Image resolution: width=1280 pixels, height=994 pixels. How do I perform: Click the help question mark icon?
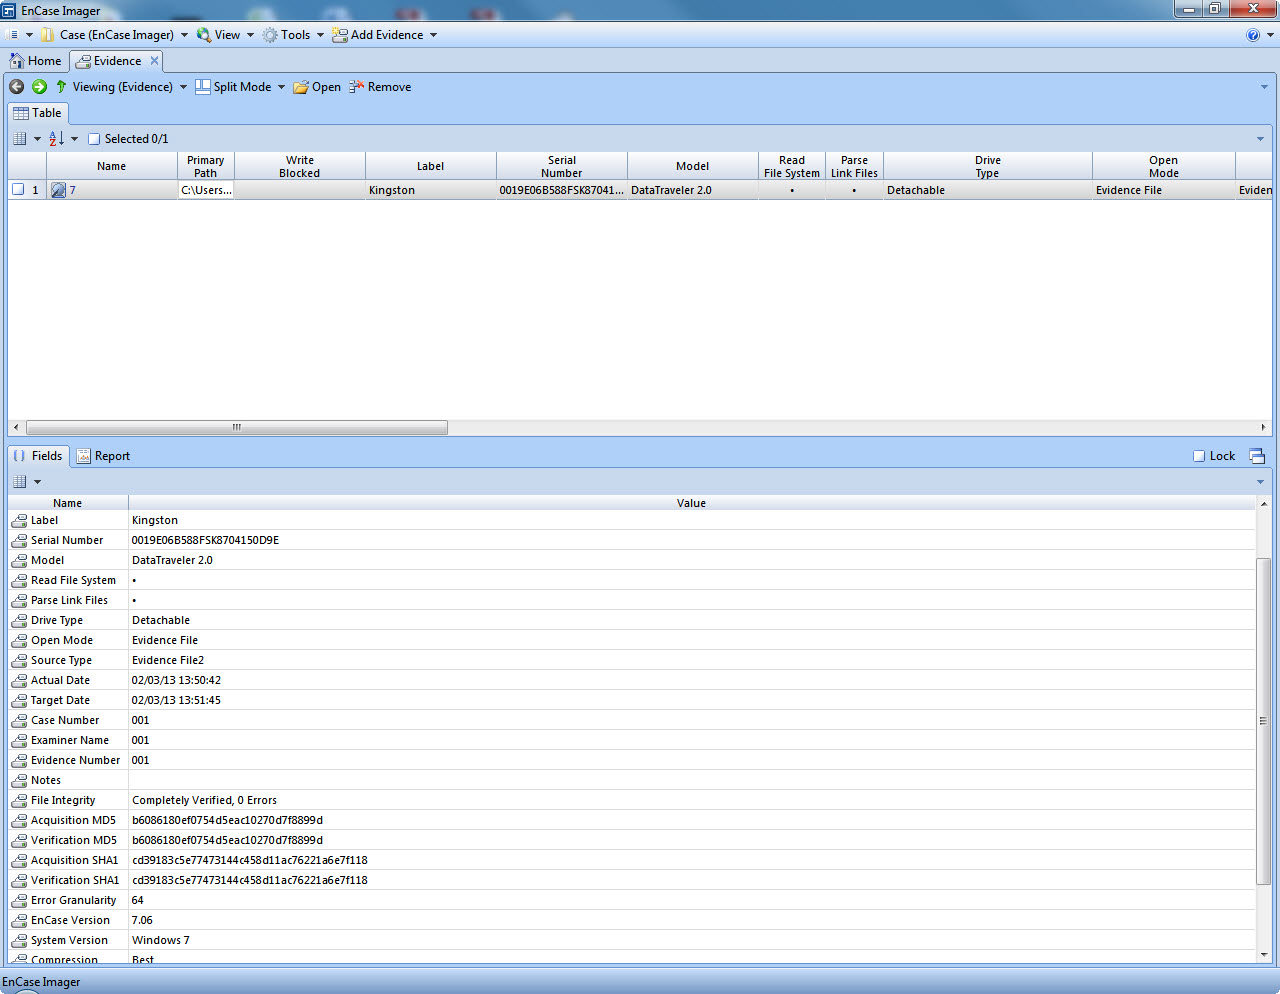(1253, 35)
